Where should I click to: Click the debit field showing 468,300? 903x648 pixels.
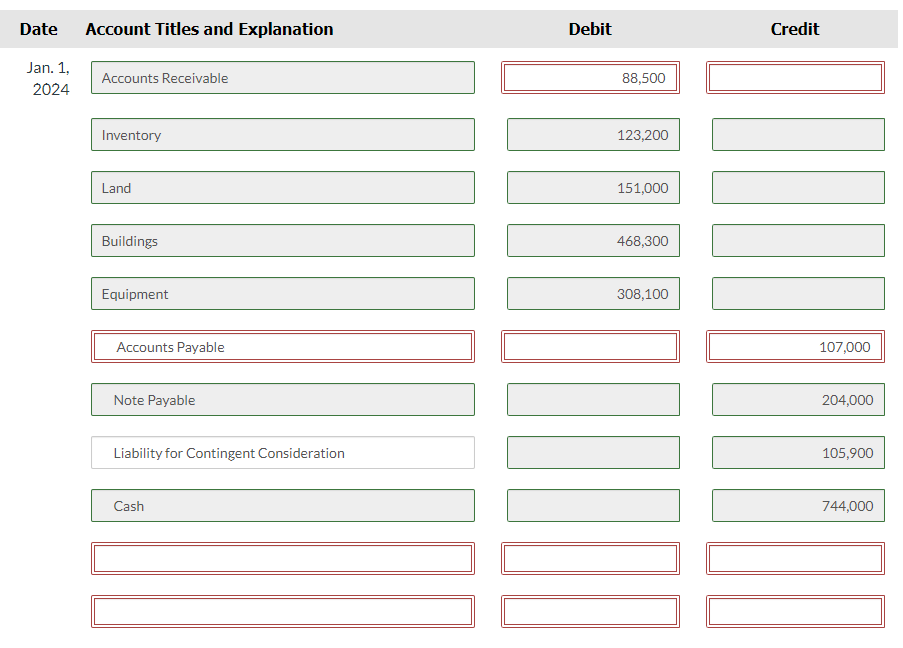[x=593, y=240]
